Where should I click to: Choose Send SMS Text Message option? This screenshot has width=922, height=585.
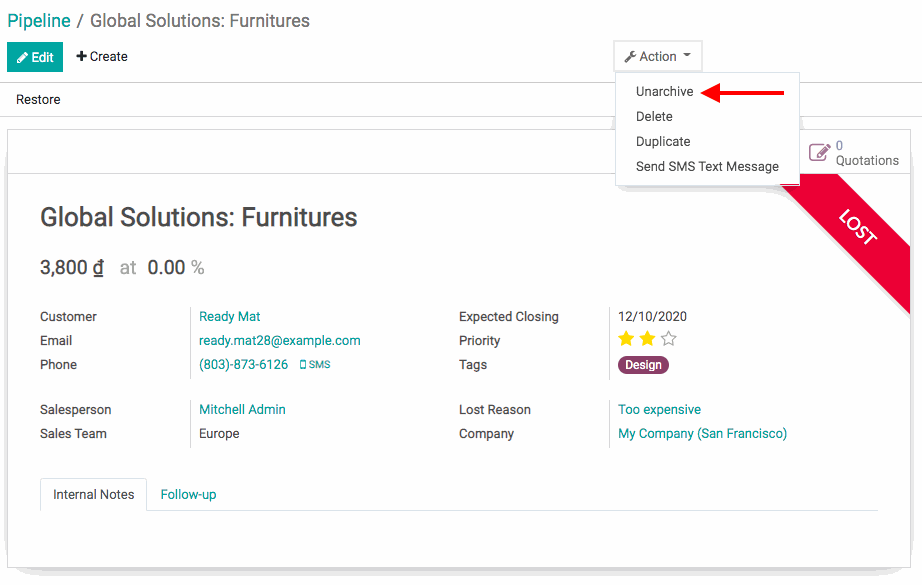pos(707,167)
